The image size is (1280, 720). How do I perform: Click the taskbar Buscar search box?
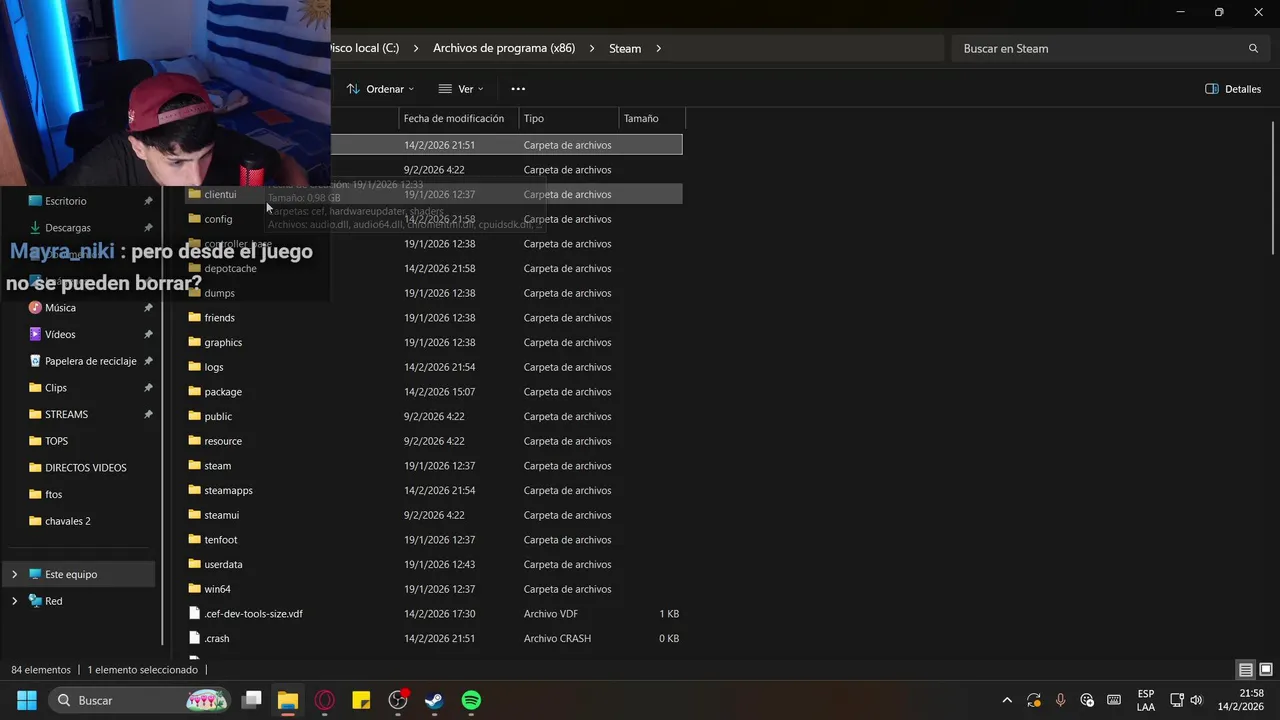click(140, 700)
